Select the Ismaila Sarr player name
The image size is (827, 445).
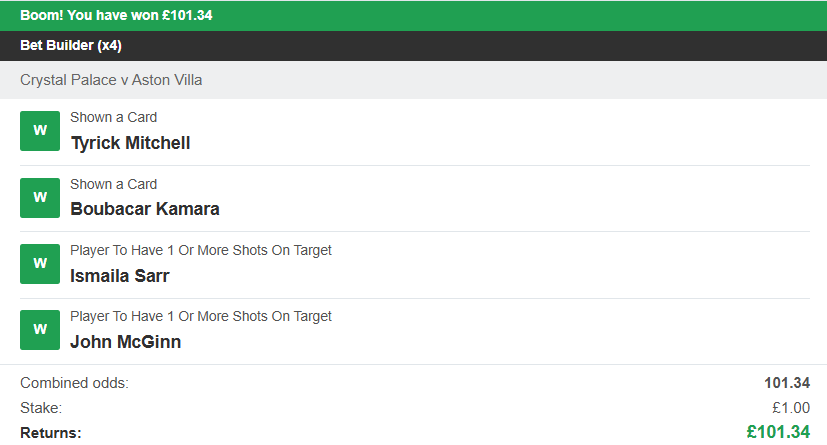(120, 276)
